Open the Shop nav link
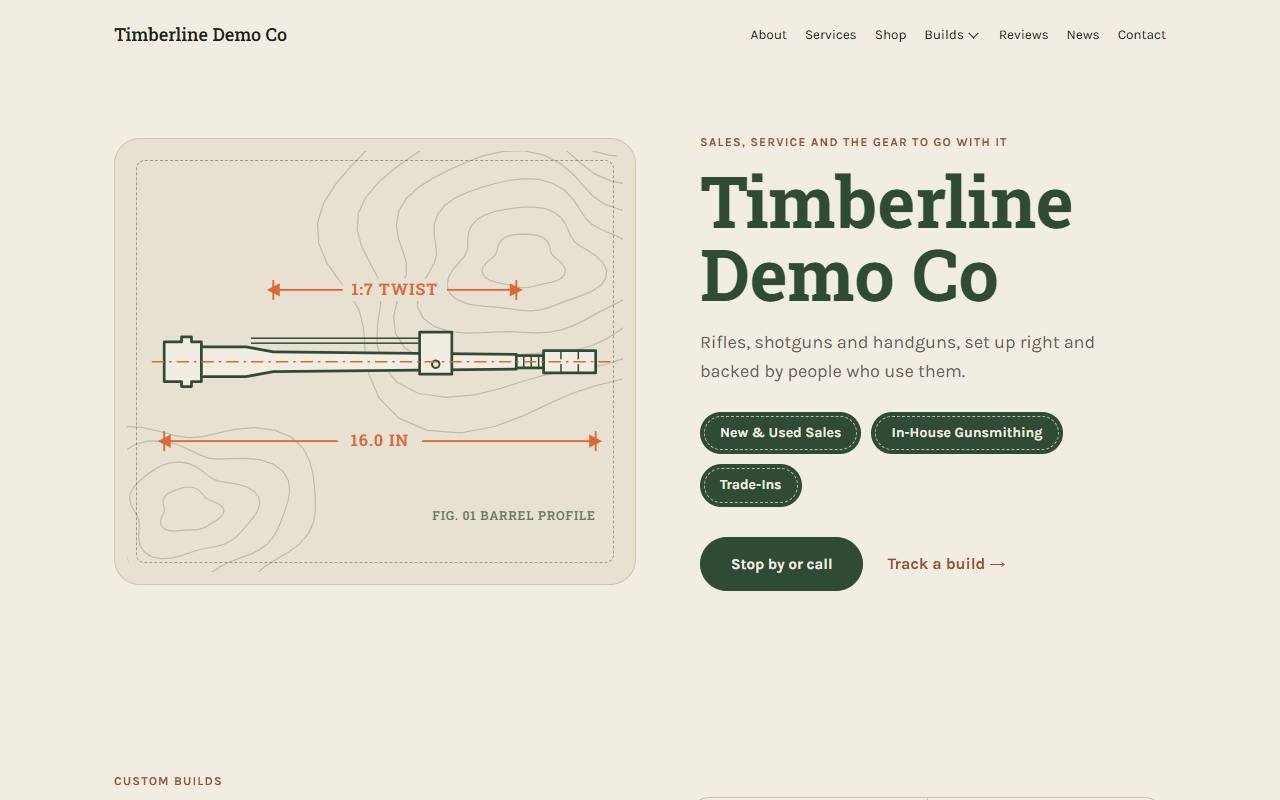Screen dimensions: 1280x800 click(x=890, y=35)
